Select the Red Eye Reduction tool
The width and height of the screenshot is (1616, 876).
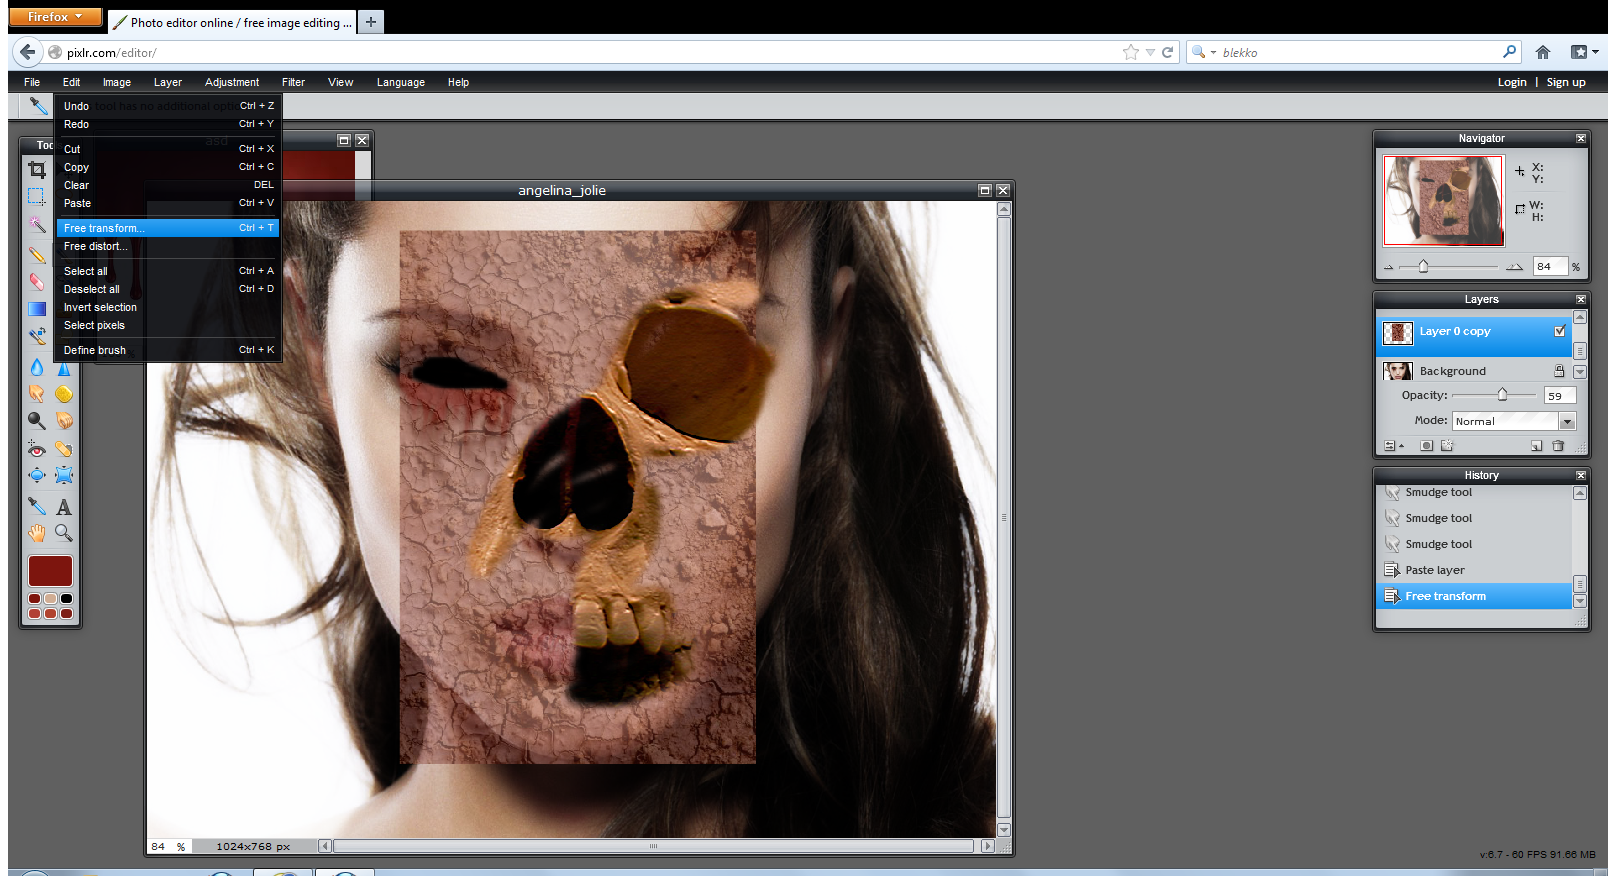tap(37, 449)
